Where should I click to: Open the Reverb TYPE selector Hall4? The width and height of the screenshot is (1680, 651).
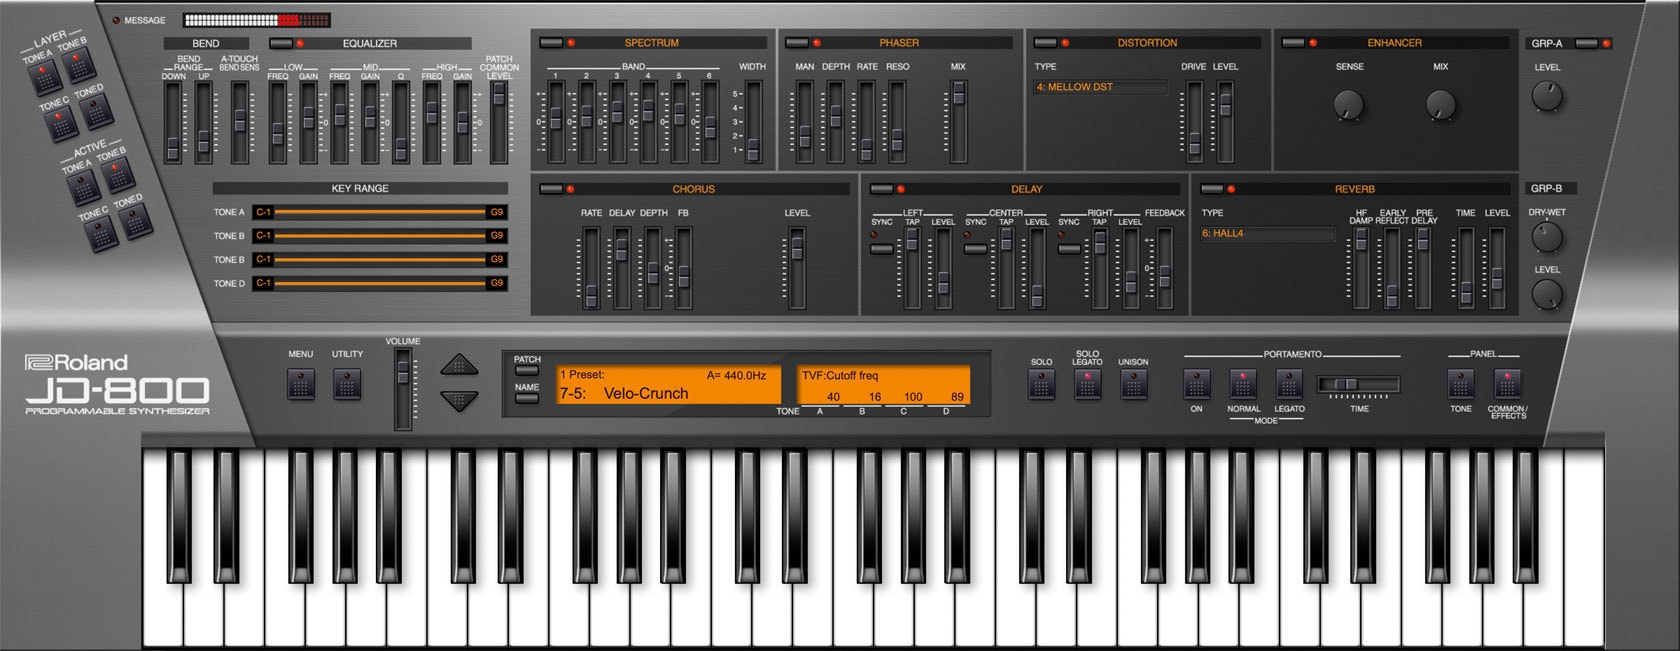[x=1267, y=233]
